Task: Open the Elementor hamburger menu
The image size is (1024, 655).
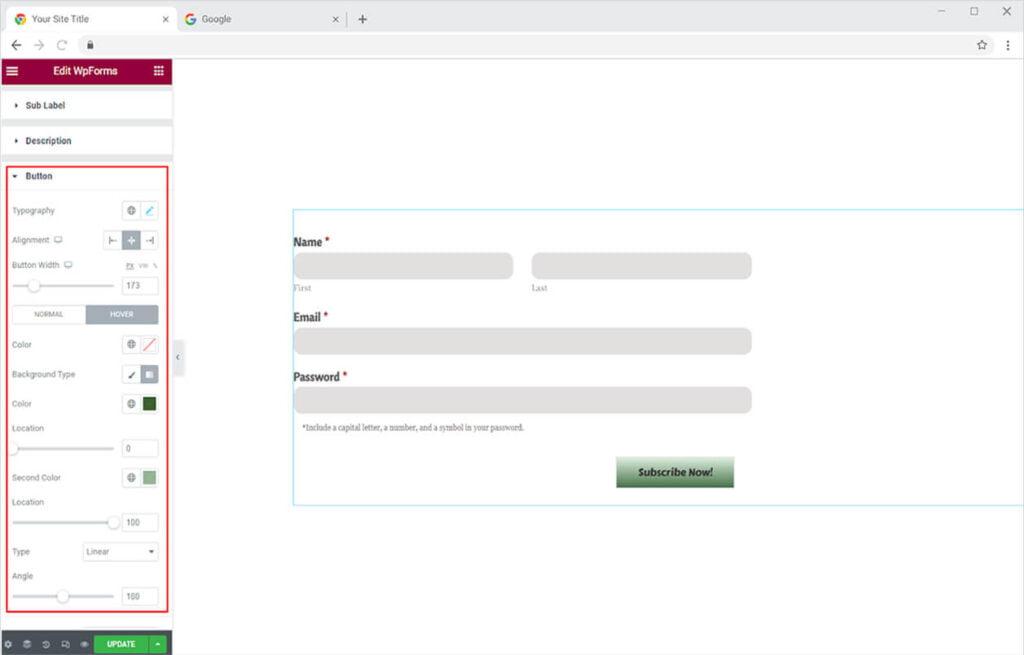Action: click(x=12, y=71)
